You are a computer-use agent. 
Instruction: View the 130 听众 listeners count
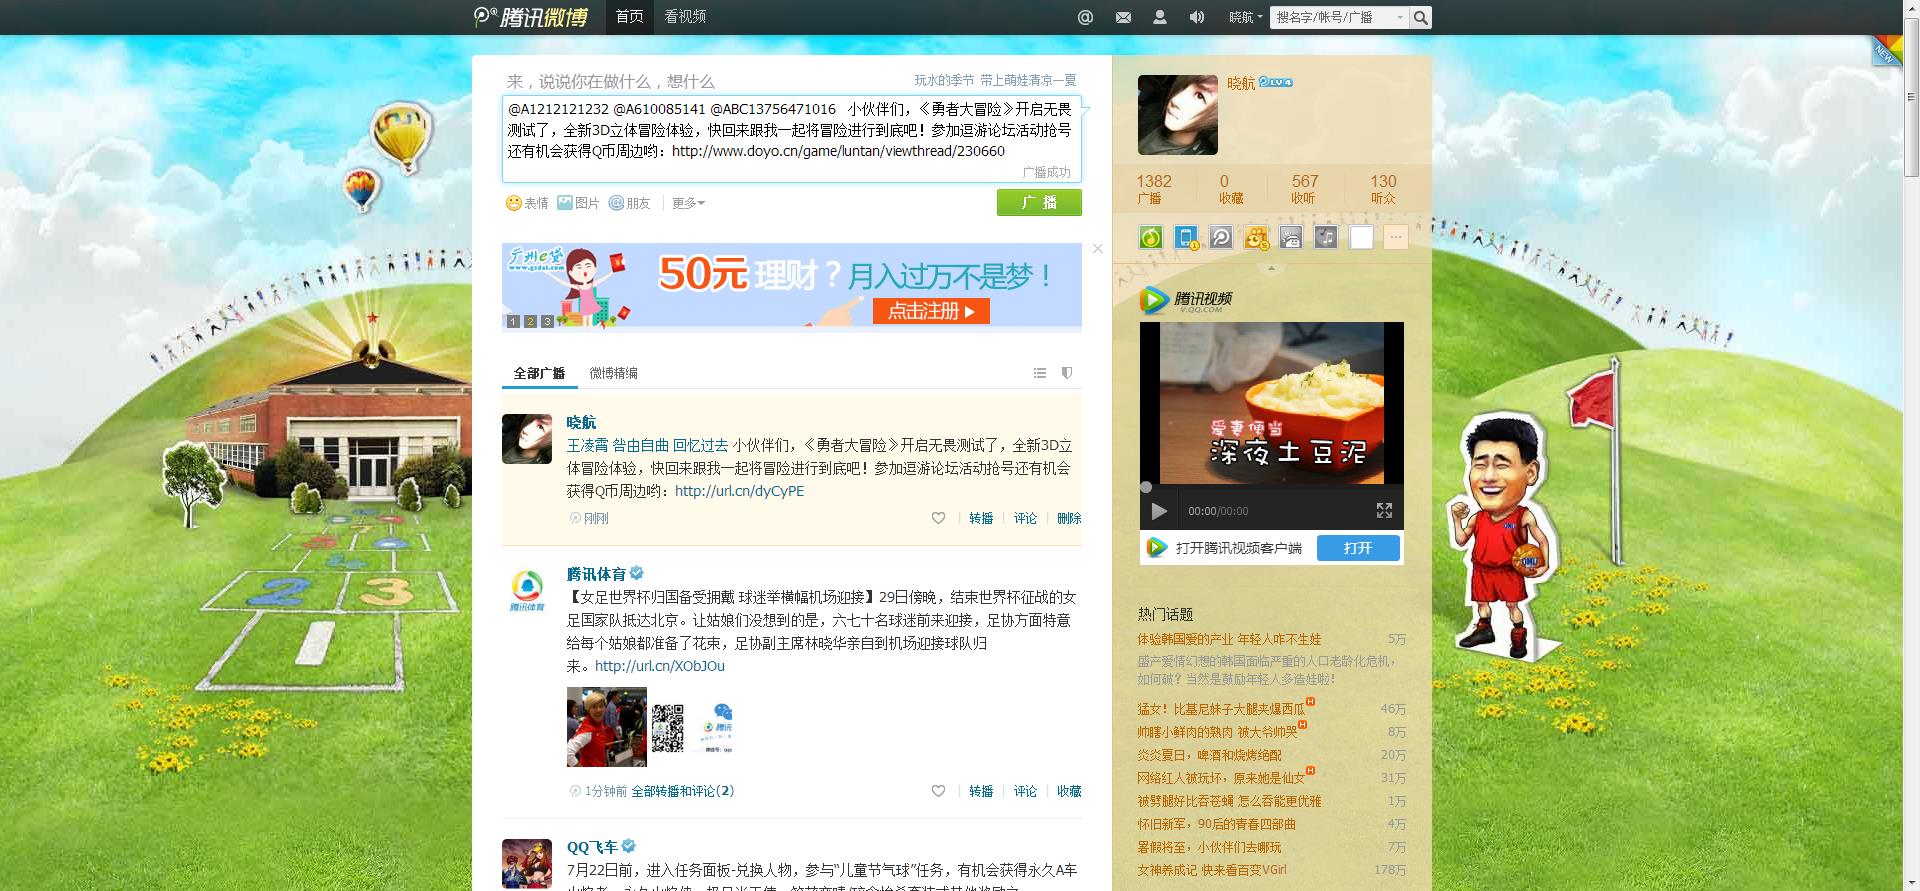click(x=1383, y=188)
